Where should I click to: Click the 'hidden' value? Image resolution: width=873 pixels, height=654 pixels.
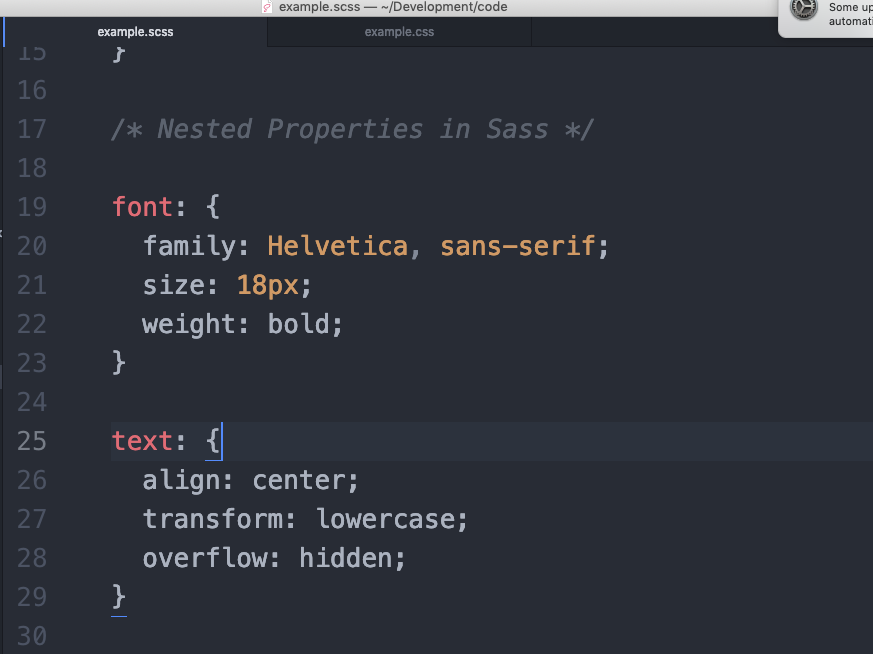345,558
